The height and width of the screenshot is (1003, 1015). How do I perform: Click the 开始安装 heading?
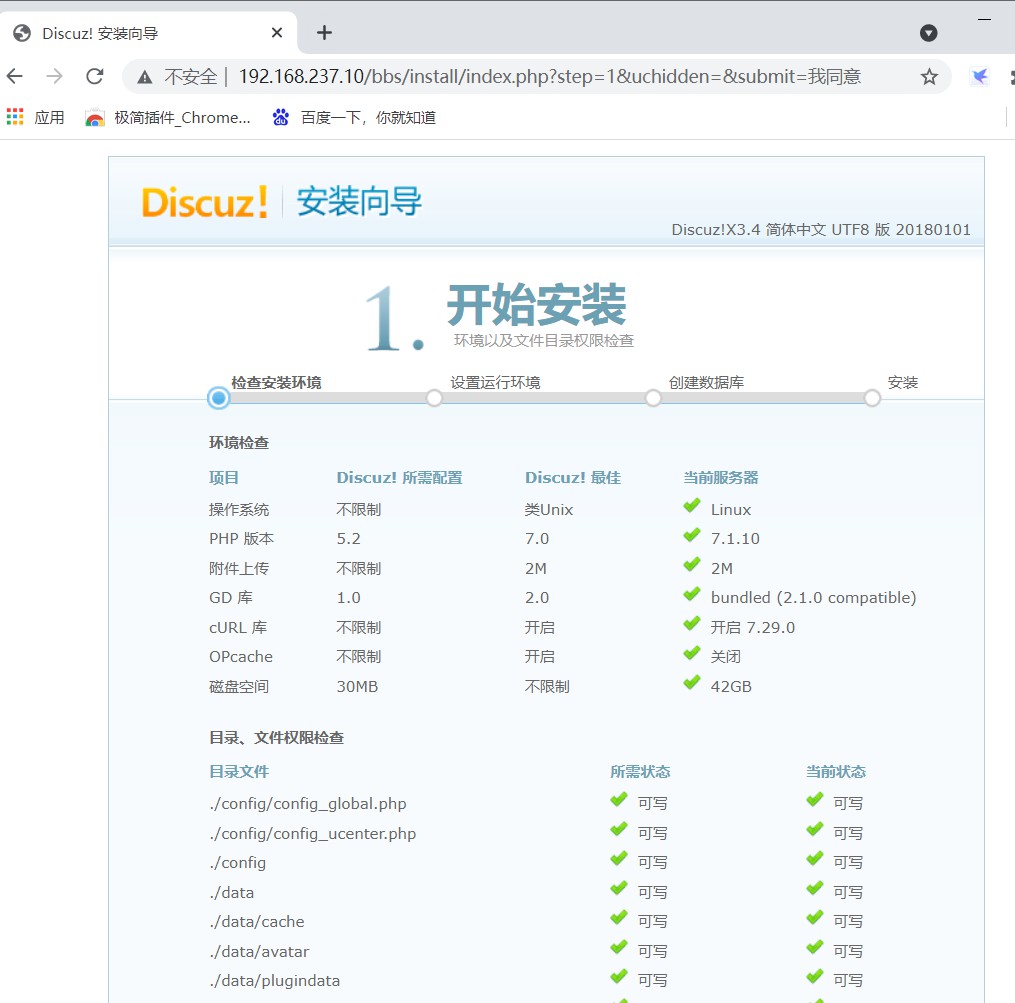[537, 305]
